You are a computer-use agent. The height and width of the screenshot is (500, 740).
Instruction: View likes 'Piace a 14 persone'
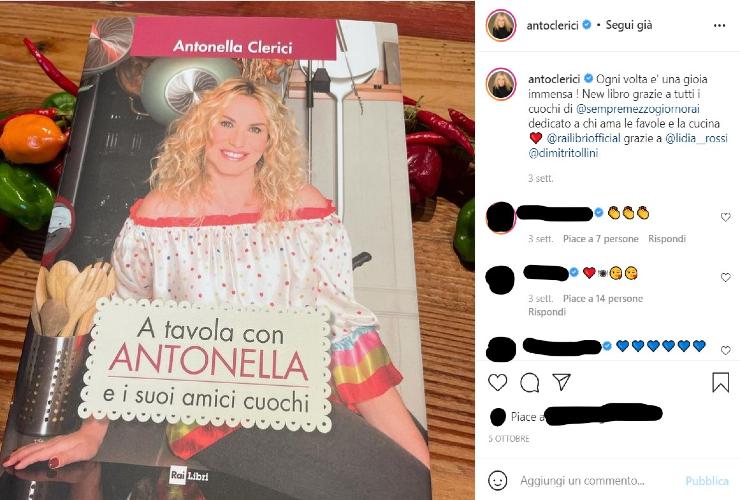click(603, 298)
